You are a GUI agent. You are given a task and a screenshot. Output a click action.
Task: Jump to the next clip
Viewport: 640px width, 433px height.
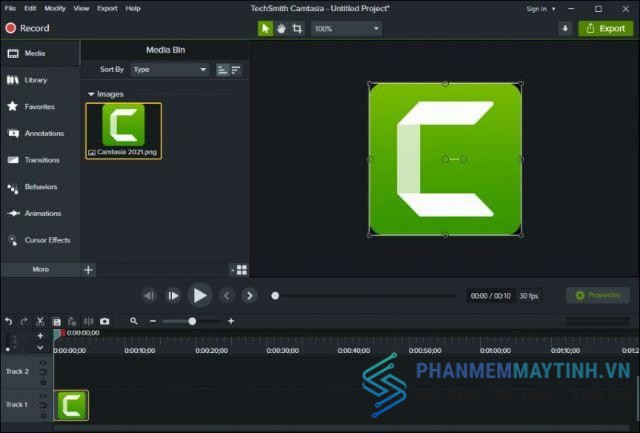tap(249, 295)
